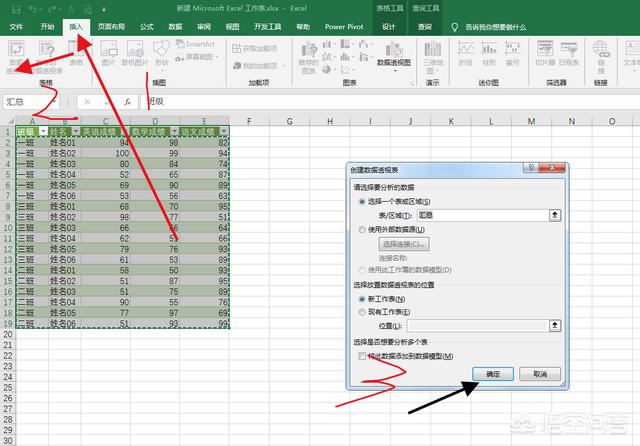The height and width of the screenshot is (446, 640).
Task: Open the Power Pivot tab
Action: tap(348, 27)
